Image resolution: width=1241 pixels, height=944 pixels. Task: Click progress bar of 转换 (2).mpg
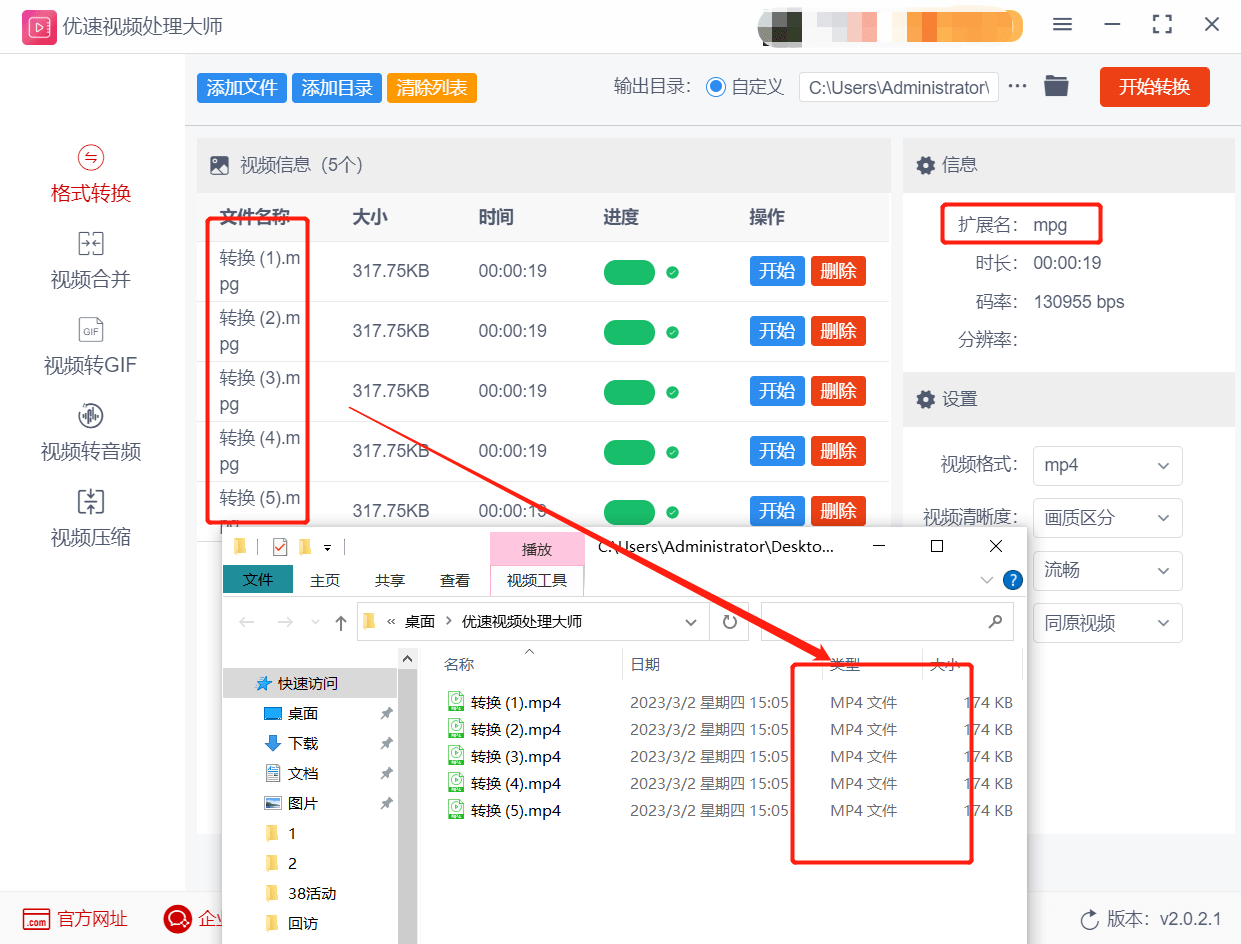click(629, 332)
